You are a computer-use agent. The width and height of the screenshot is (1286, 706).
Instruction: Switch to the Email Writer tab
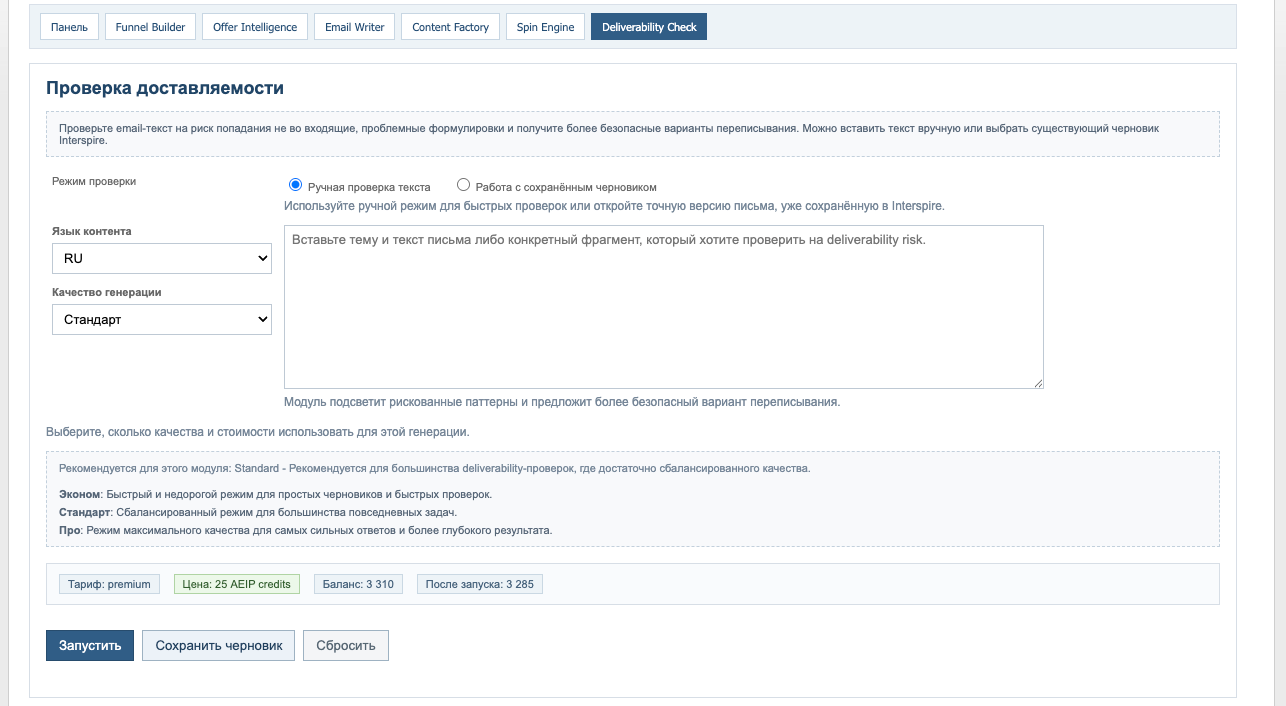coord(354,26)
